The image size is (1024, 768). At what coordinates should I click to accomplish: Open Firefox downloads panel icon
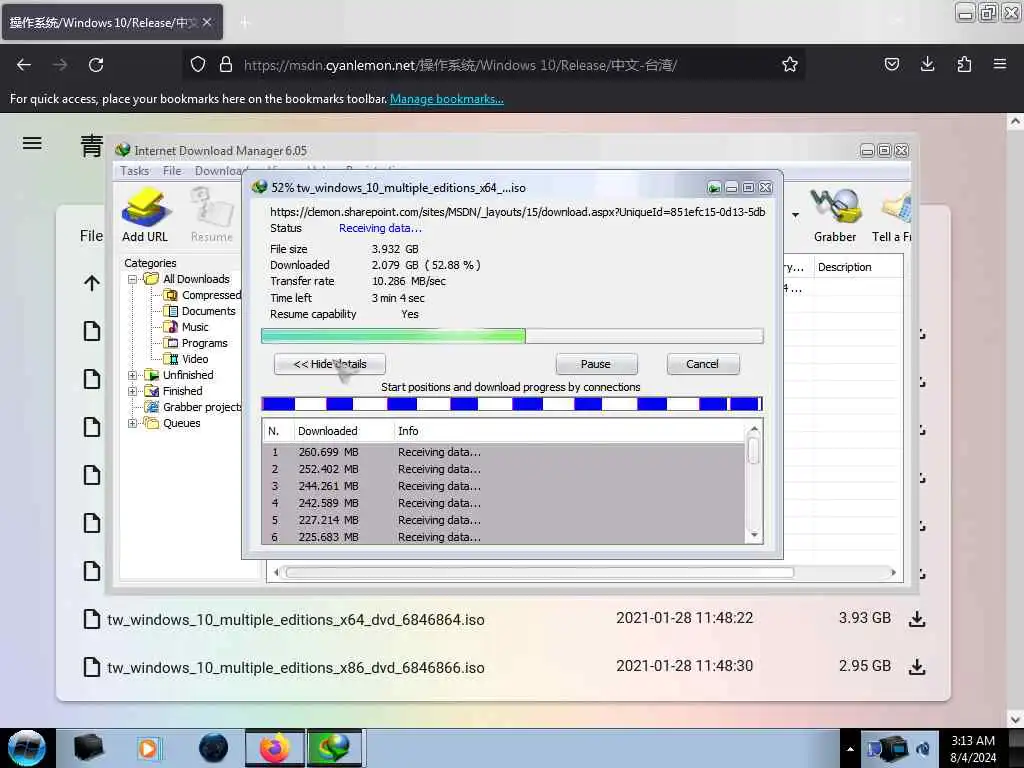tap(927, 64)
